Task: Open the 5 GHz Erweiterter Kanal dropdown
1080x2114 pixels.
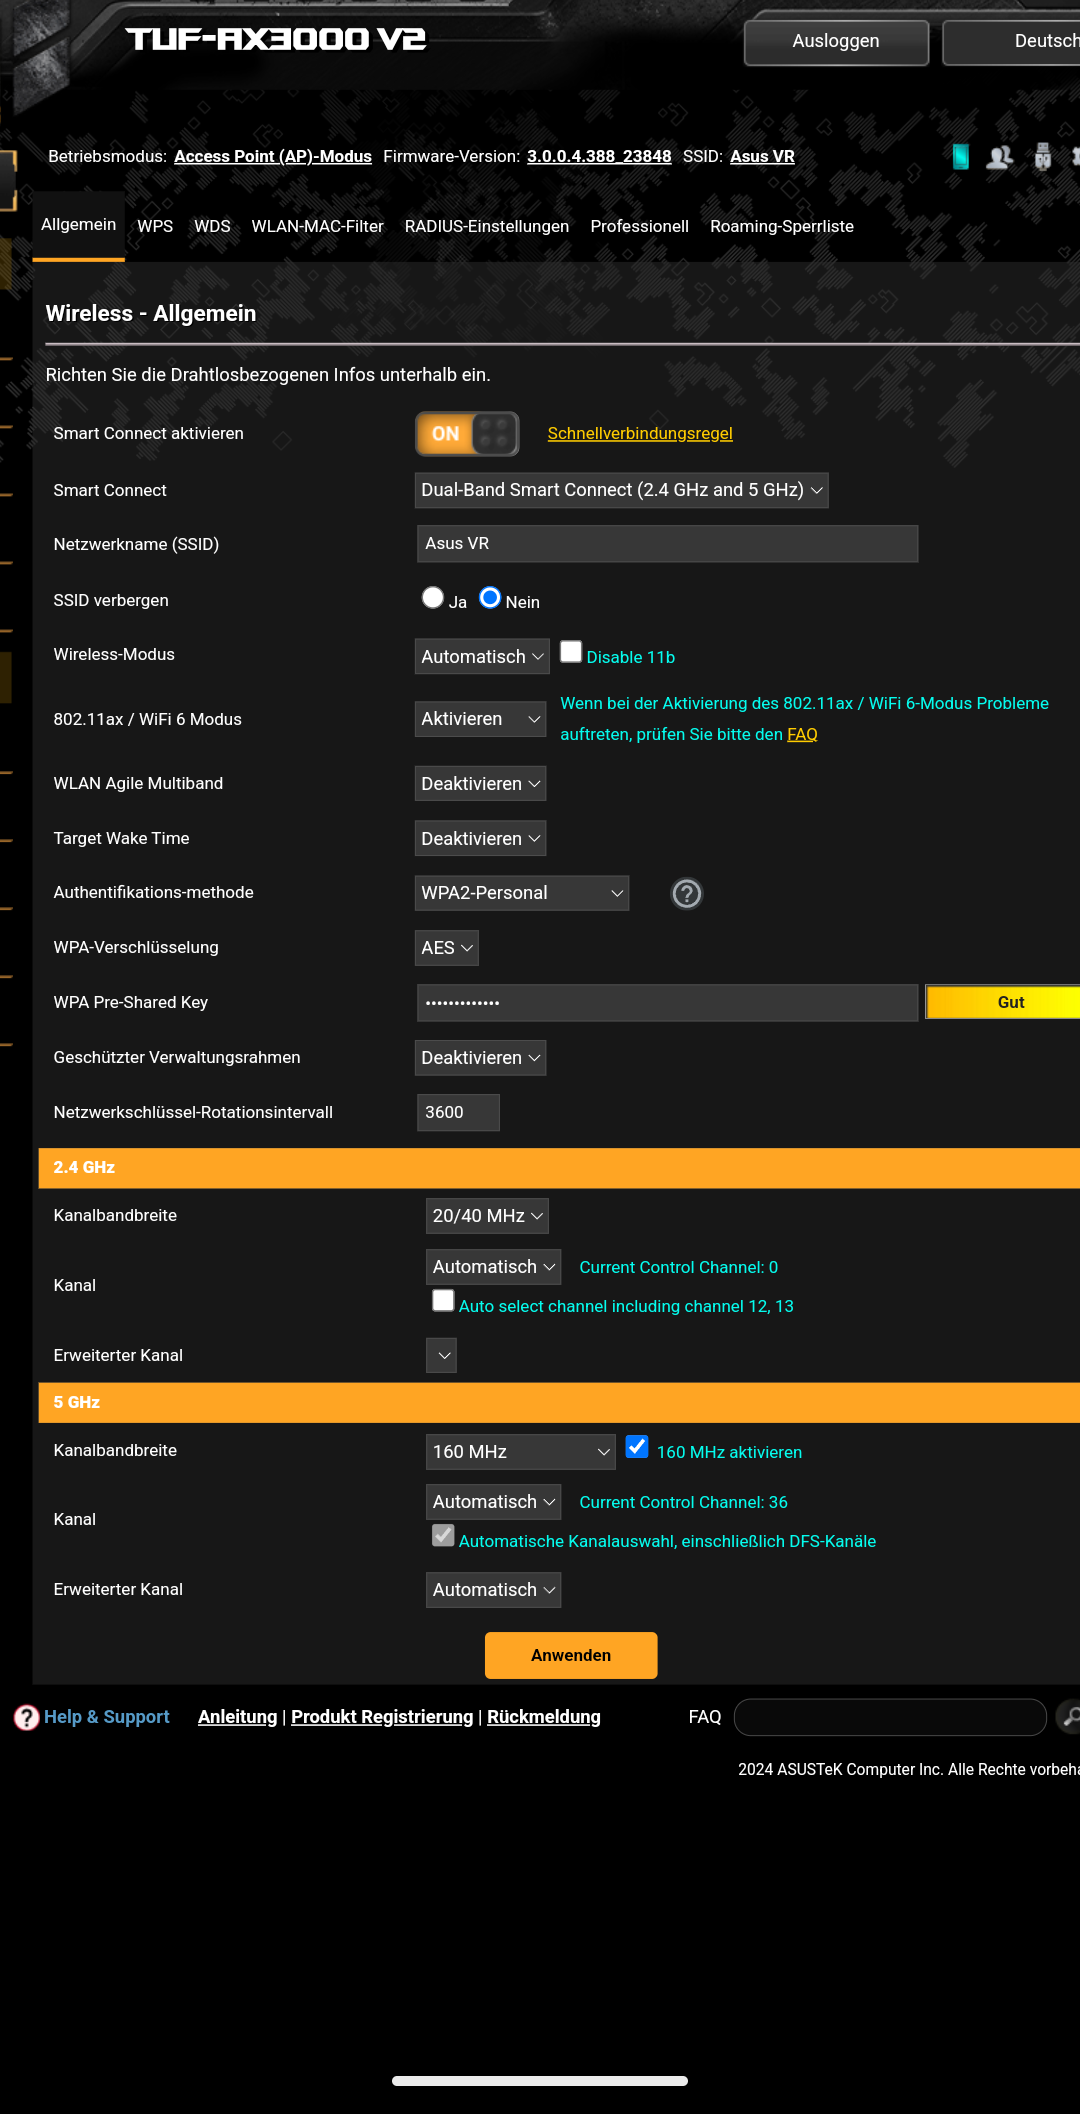Action: pos(493,1590)
